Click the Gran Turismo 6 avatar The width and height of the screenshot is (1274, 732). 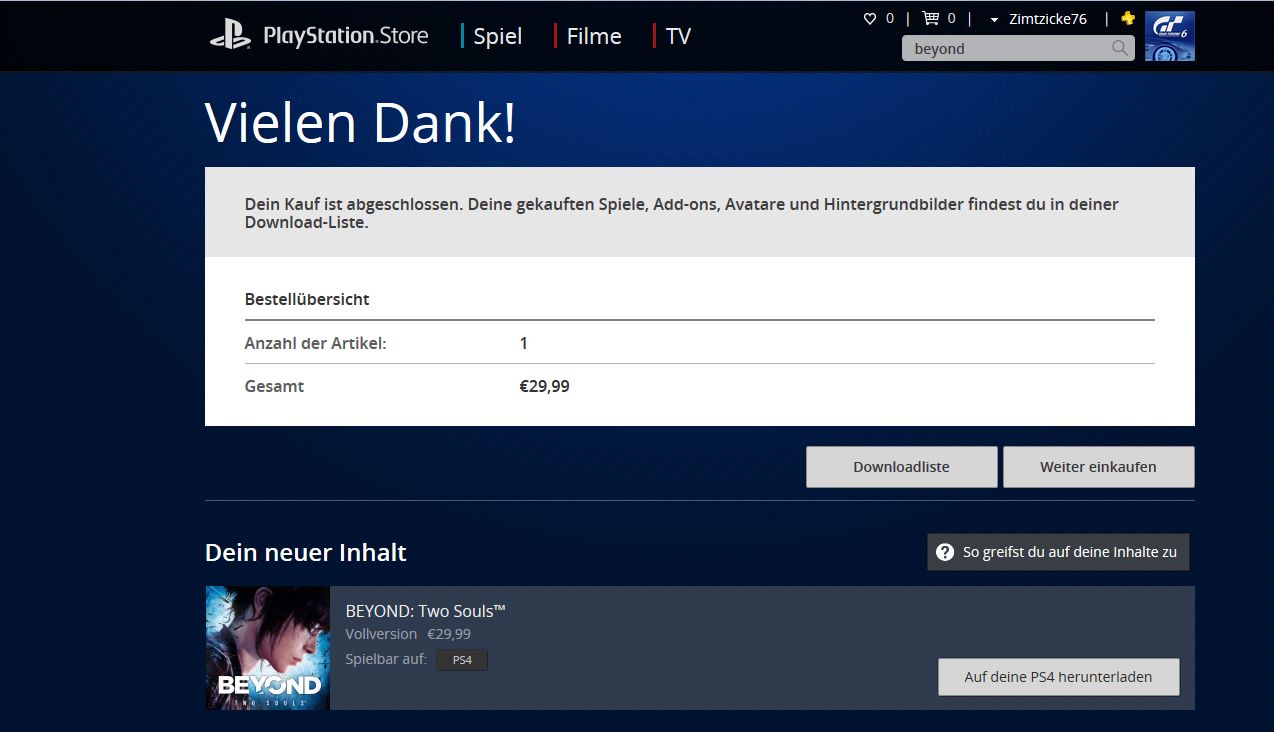[1169, 36]
